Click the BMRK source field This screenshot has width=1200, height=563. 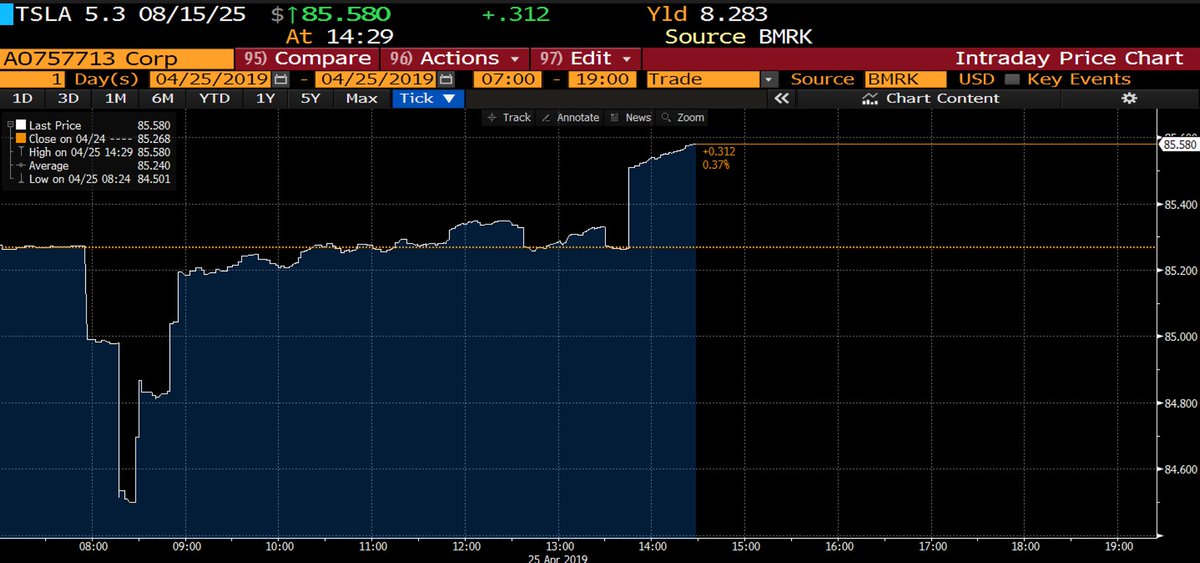click(x=904, y=79)
